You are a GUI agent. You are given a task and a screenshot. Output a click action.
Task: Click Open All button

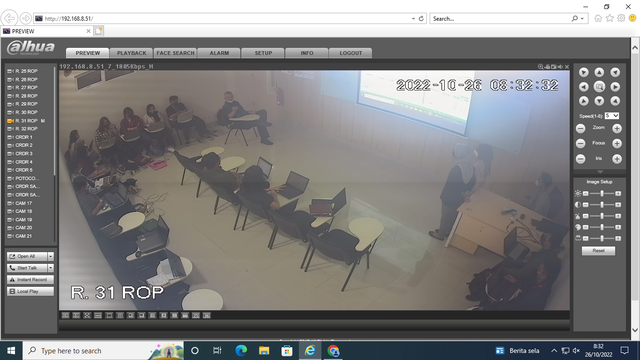pyautogui.click(x=27, y=256)
